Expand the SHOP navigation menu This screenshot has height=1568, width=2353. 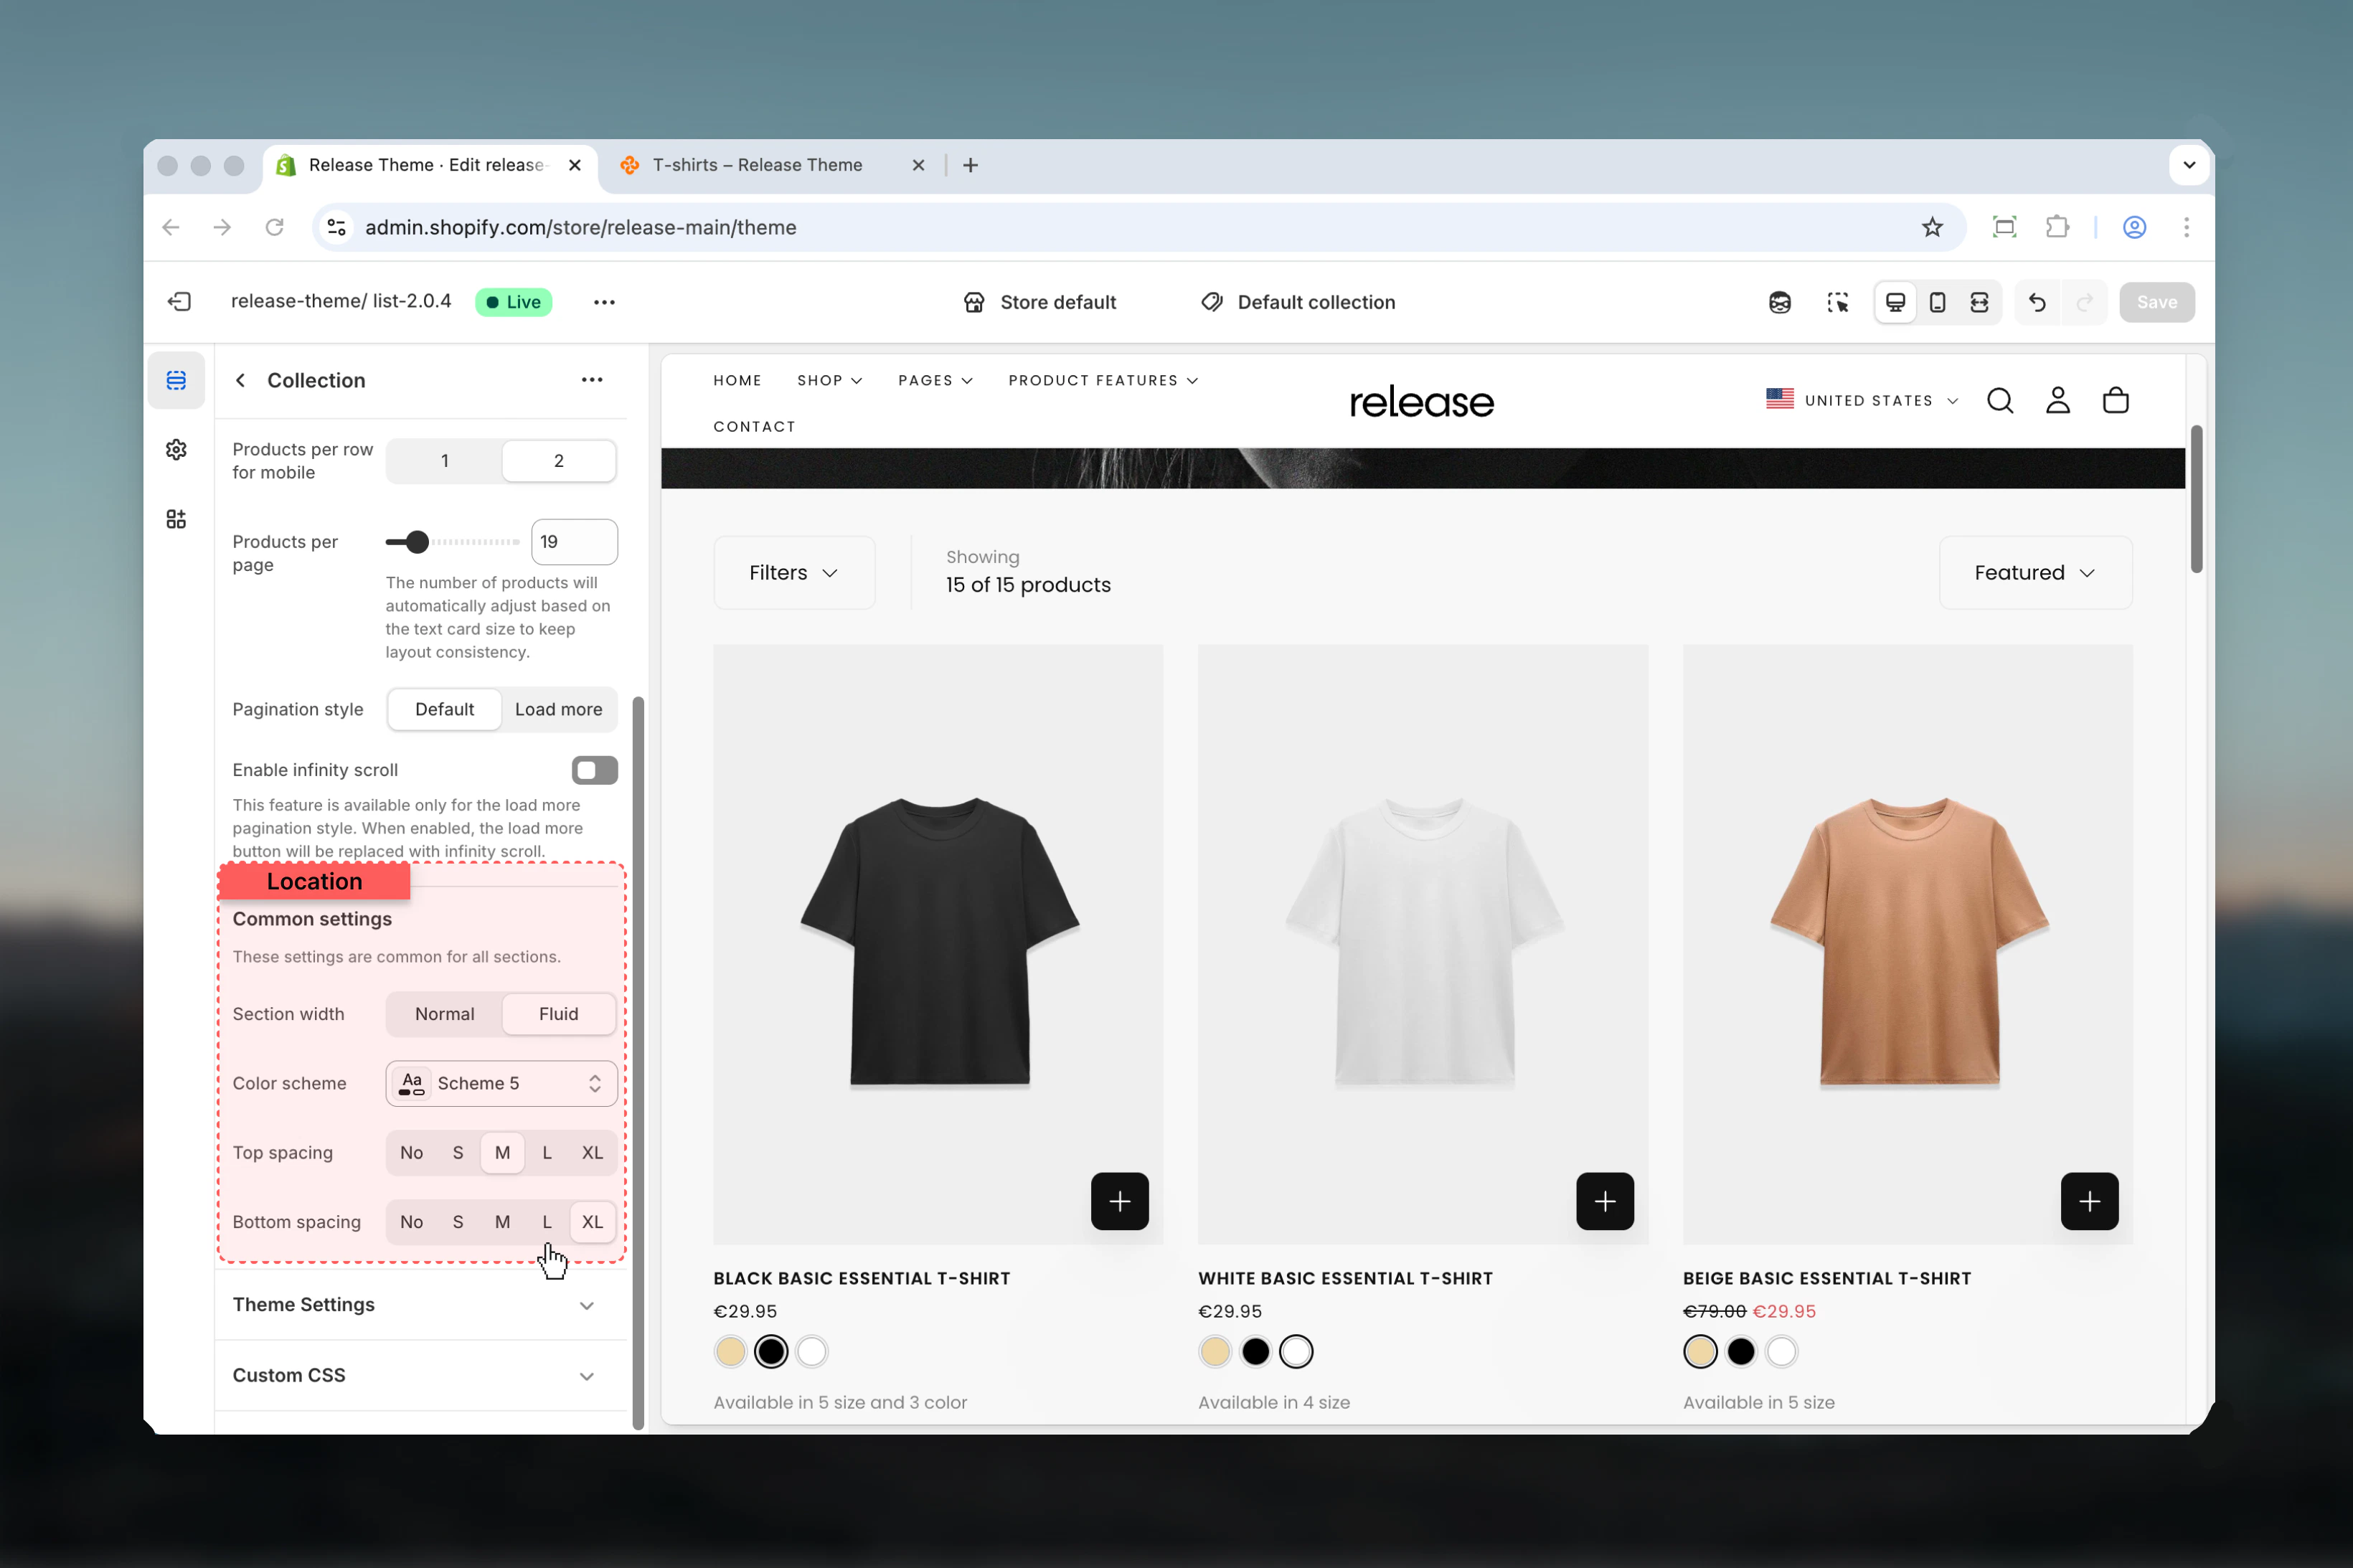coord(829,381)
